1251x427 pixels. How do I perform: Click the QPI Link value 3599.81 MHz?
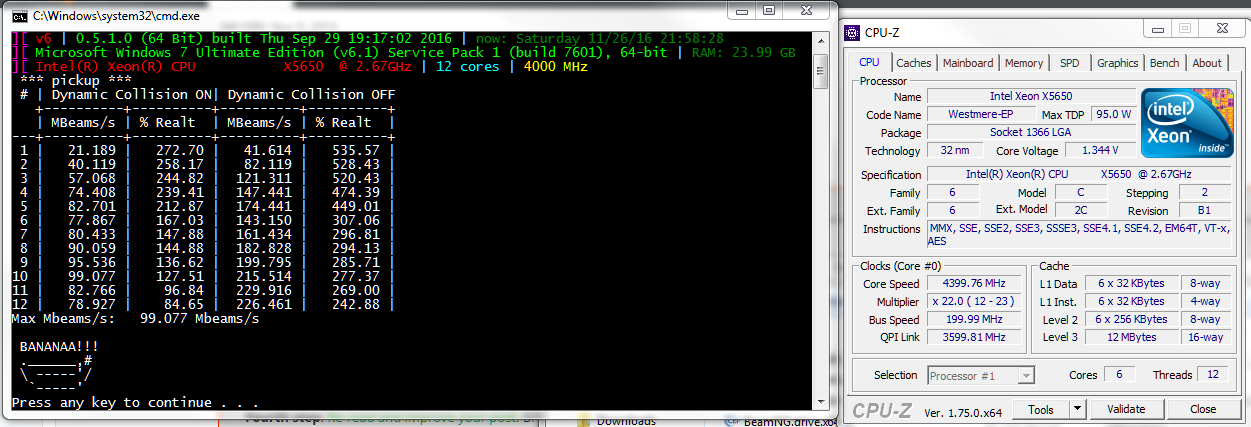coord(973,337)
